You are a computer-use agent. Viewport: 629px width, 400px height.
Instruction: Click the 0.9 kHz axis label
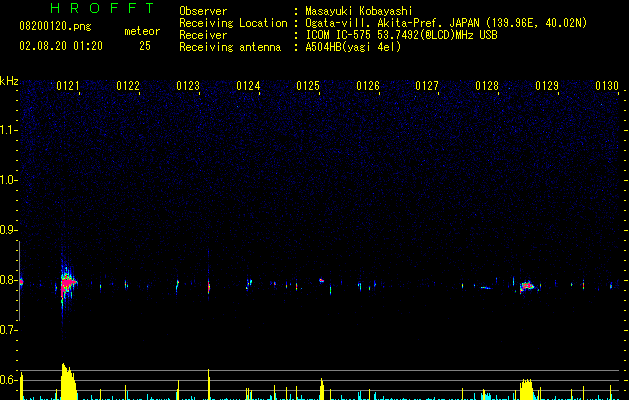(x=9, y=230)
